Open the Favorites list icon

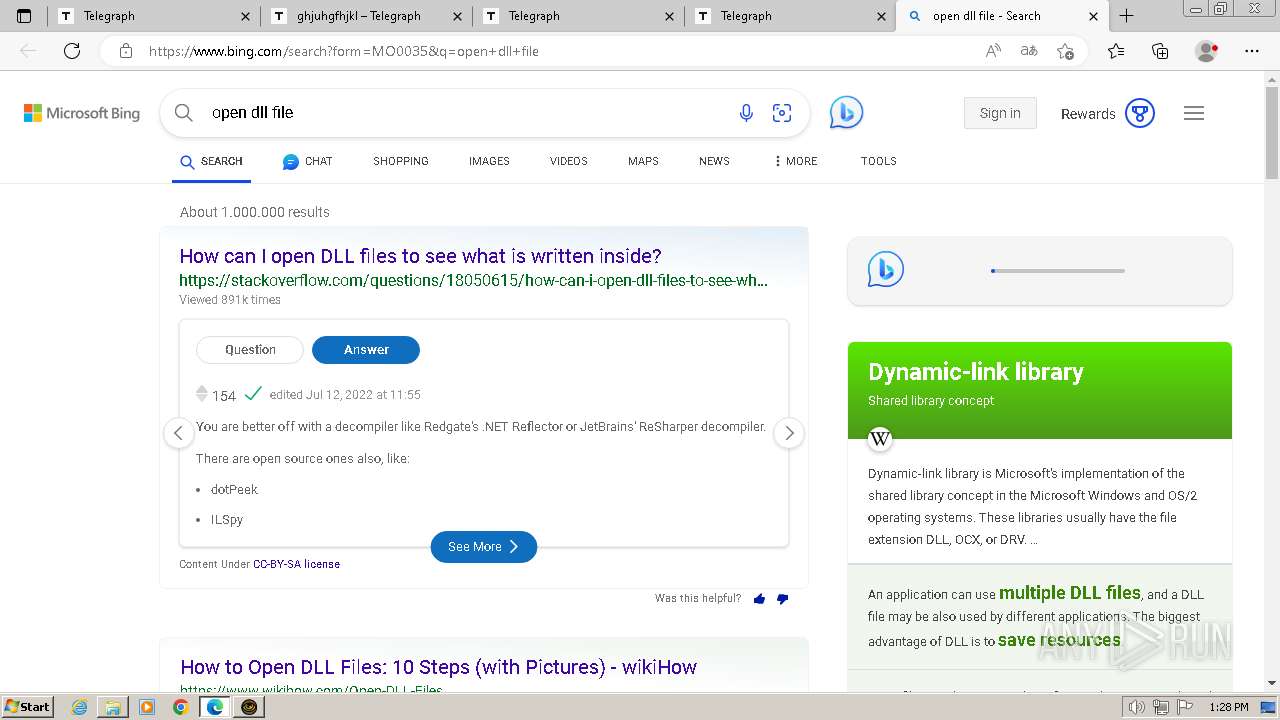click(x=1116, y=51)
